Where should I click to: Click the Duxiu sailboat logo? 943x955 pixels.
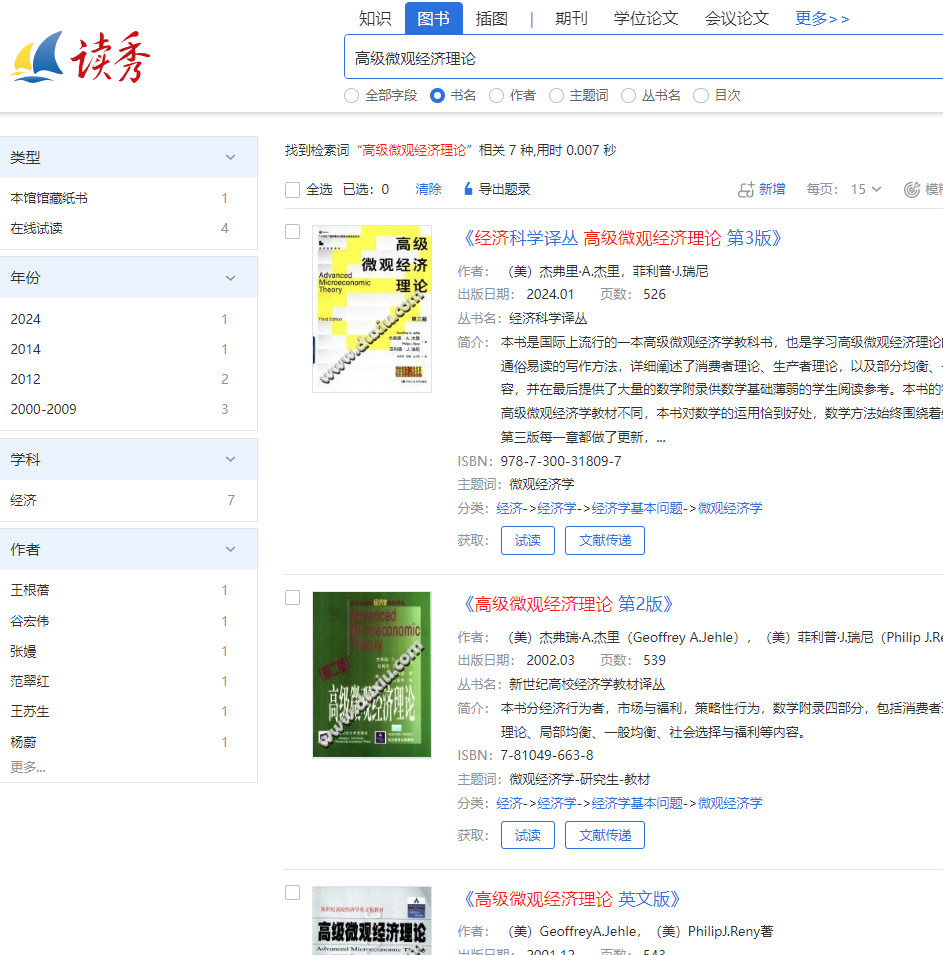[80, 57]
